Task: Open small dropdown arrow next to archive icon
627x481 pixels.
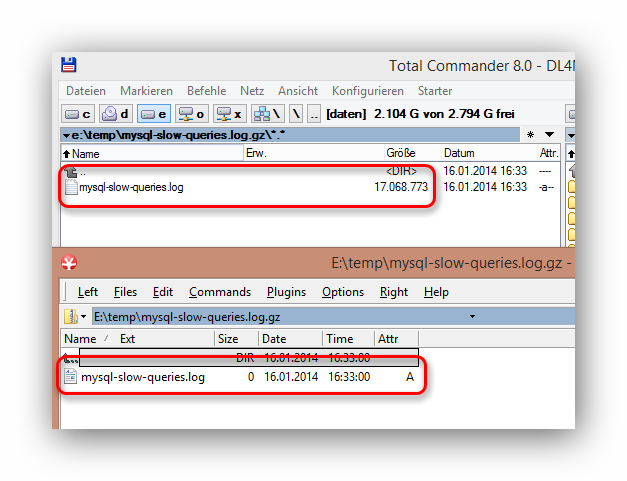Action: pyautogui.click(x=83, y=317)
